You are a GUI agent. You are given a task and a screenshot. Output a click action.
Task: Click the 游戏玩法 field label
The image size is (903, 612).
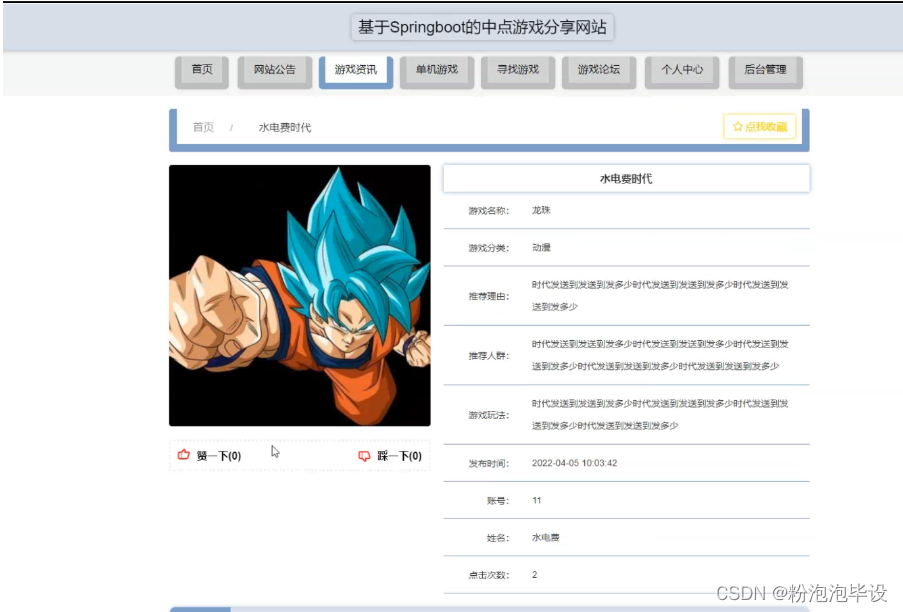[489, 415]
